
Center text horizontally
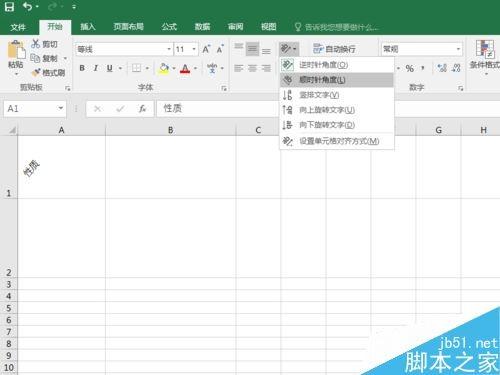coord(252,68)
